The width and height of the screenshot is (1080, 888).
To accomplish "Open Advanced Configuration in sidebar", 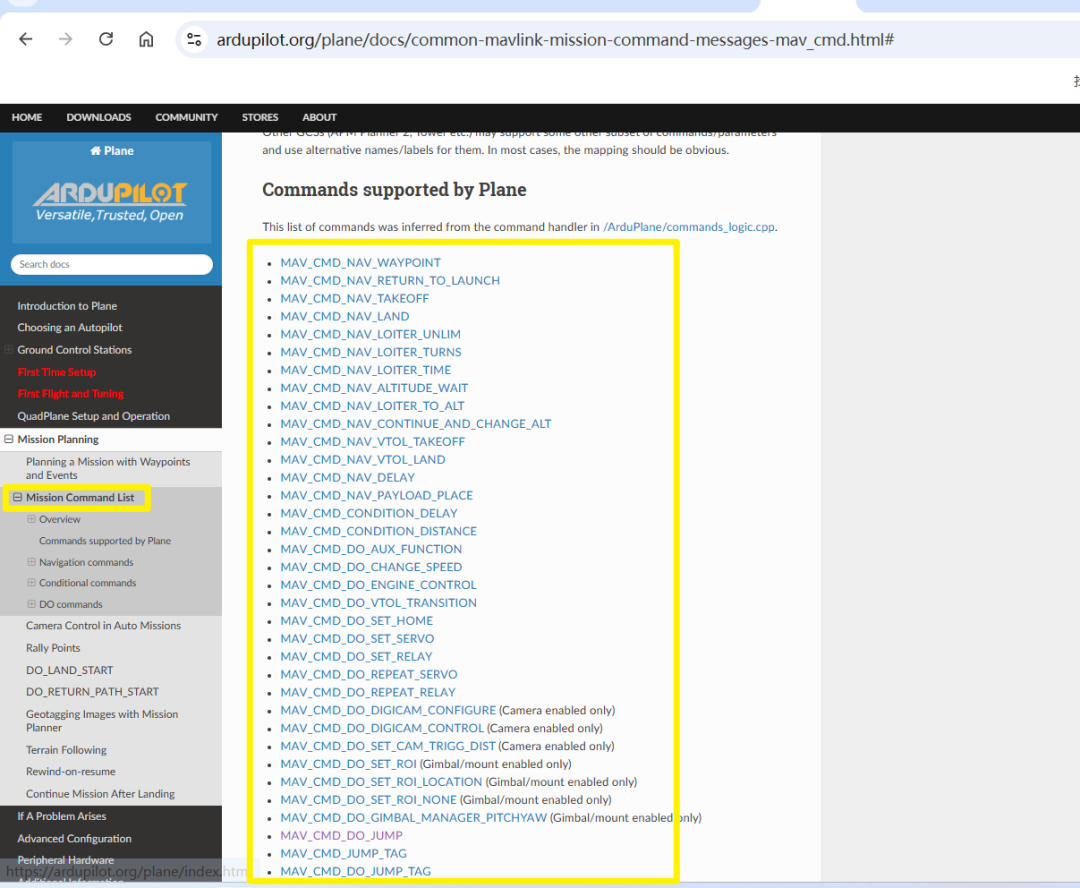I will click(x=74, y=838).
